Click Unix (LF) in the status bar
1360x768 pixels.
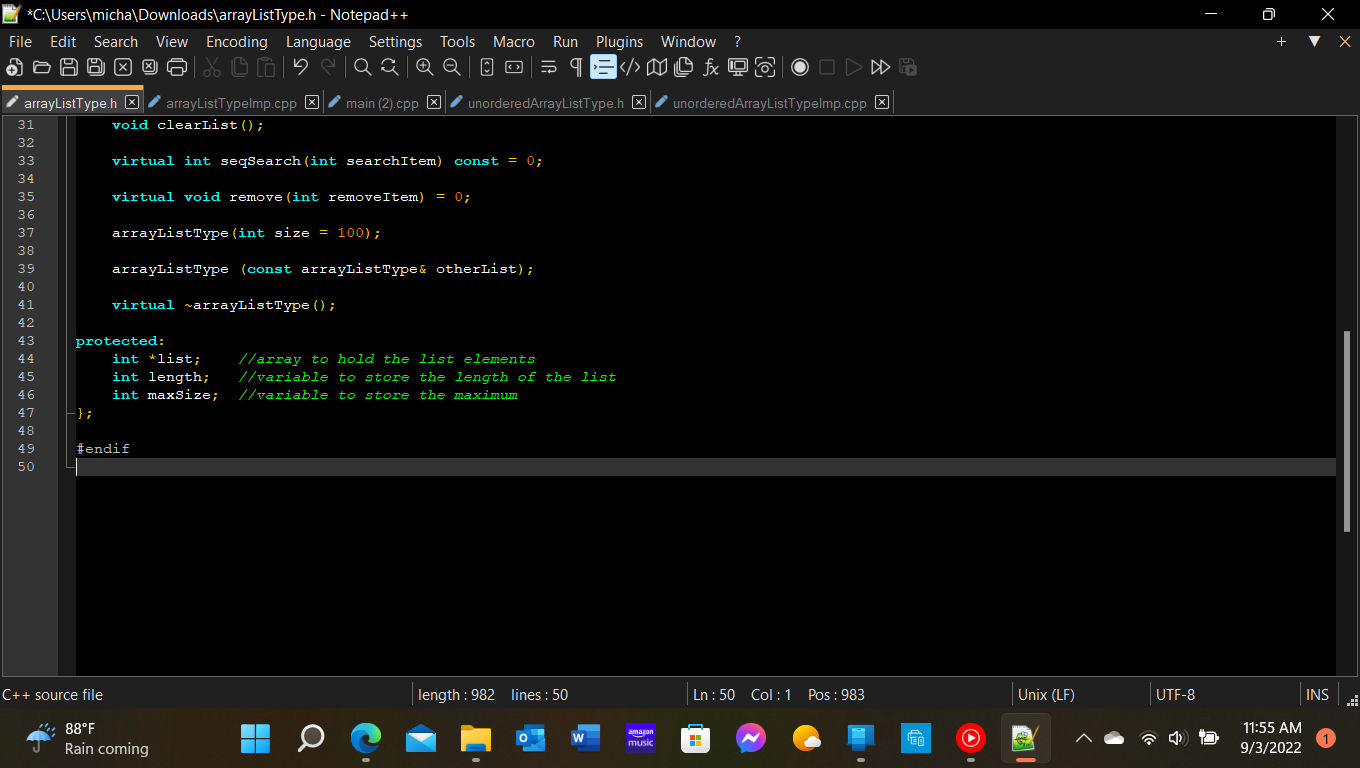pyautogui.click(x=1046, y=694)
